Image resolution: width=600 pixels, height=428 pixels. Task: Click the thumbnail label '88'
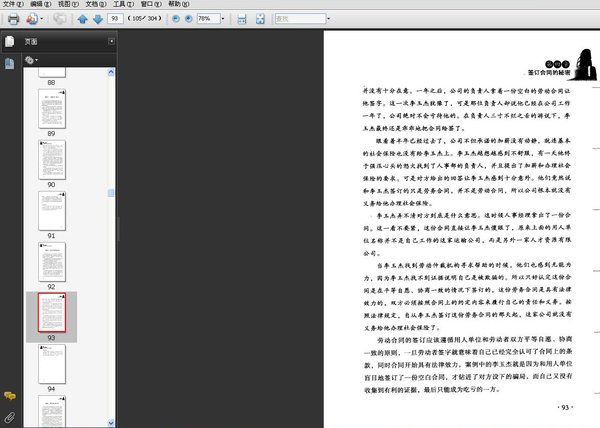[51, 83]
